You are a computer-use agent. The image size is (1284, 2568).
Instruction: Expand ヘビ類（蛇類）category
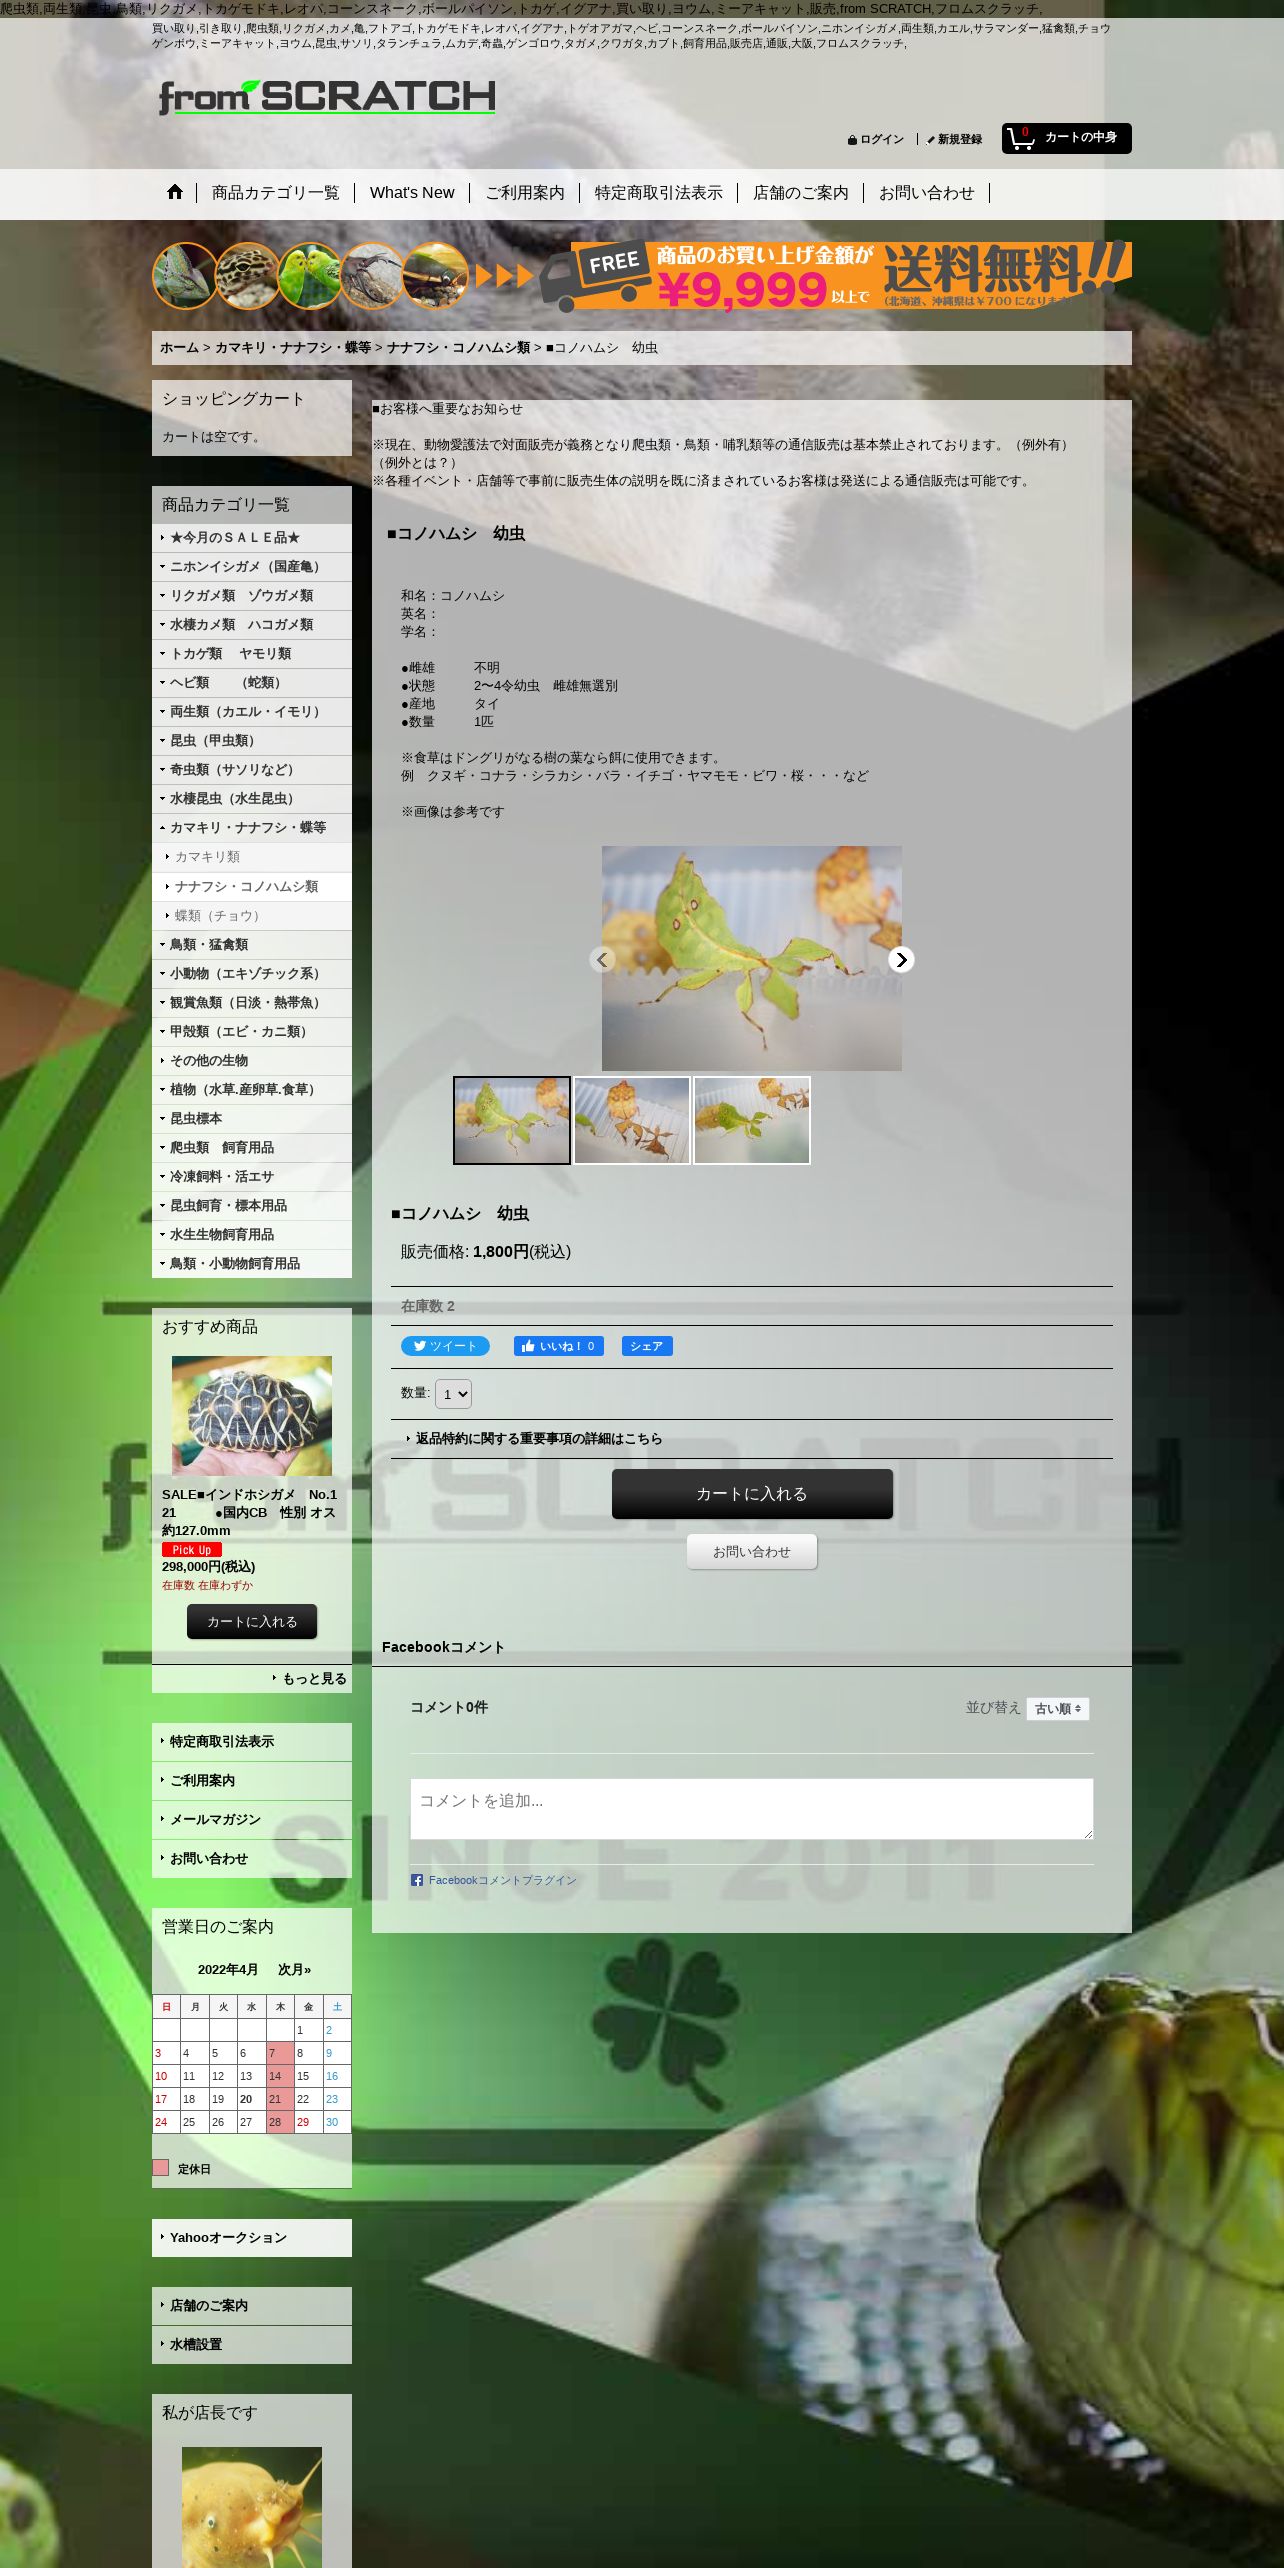pyautogui.click(x=251, y=683)
